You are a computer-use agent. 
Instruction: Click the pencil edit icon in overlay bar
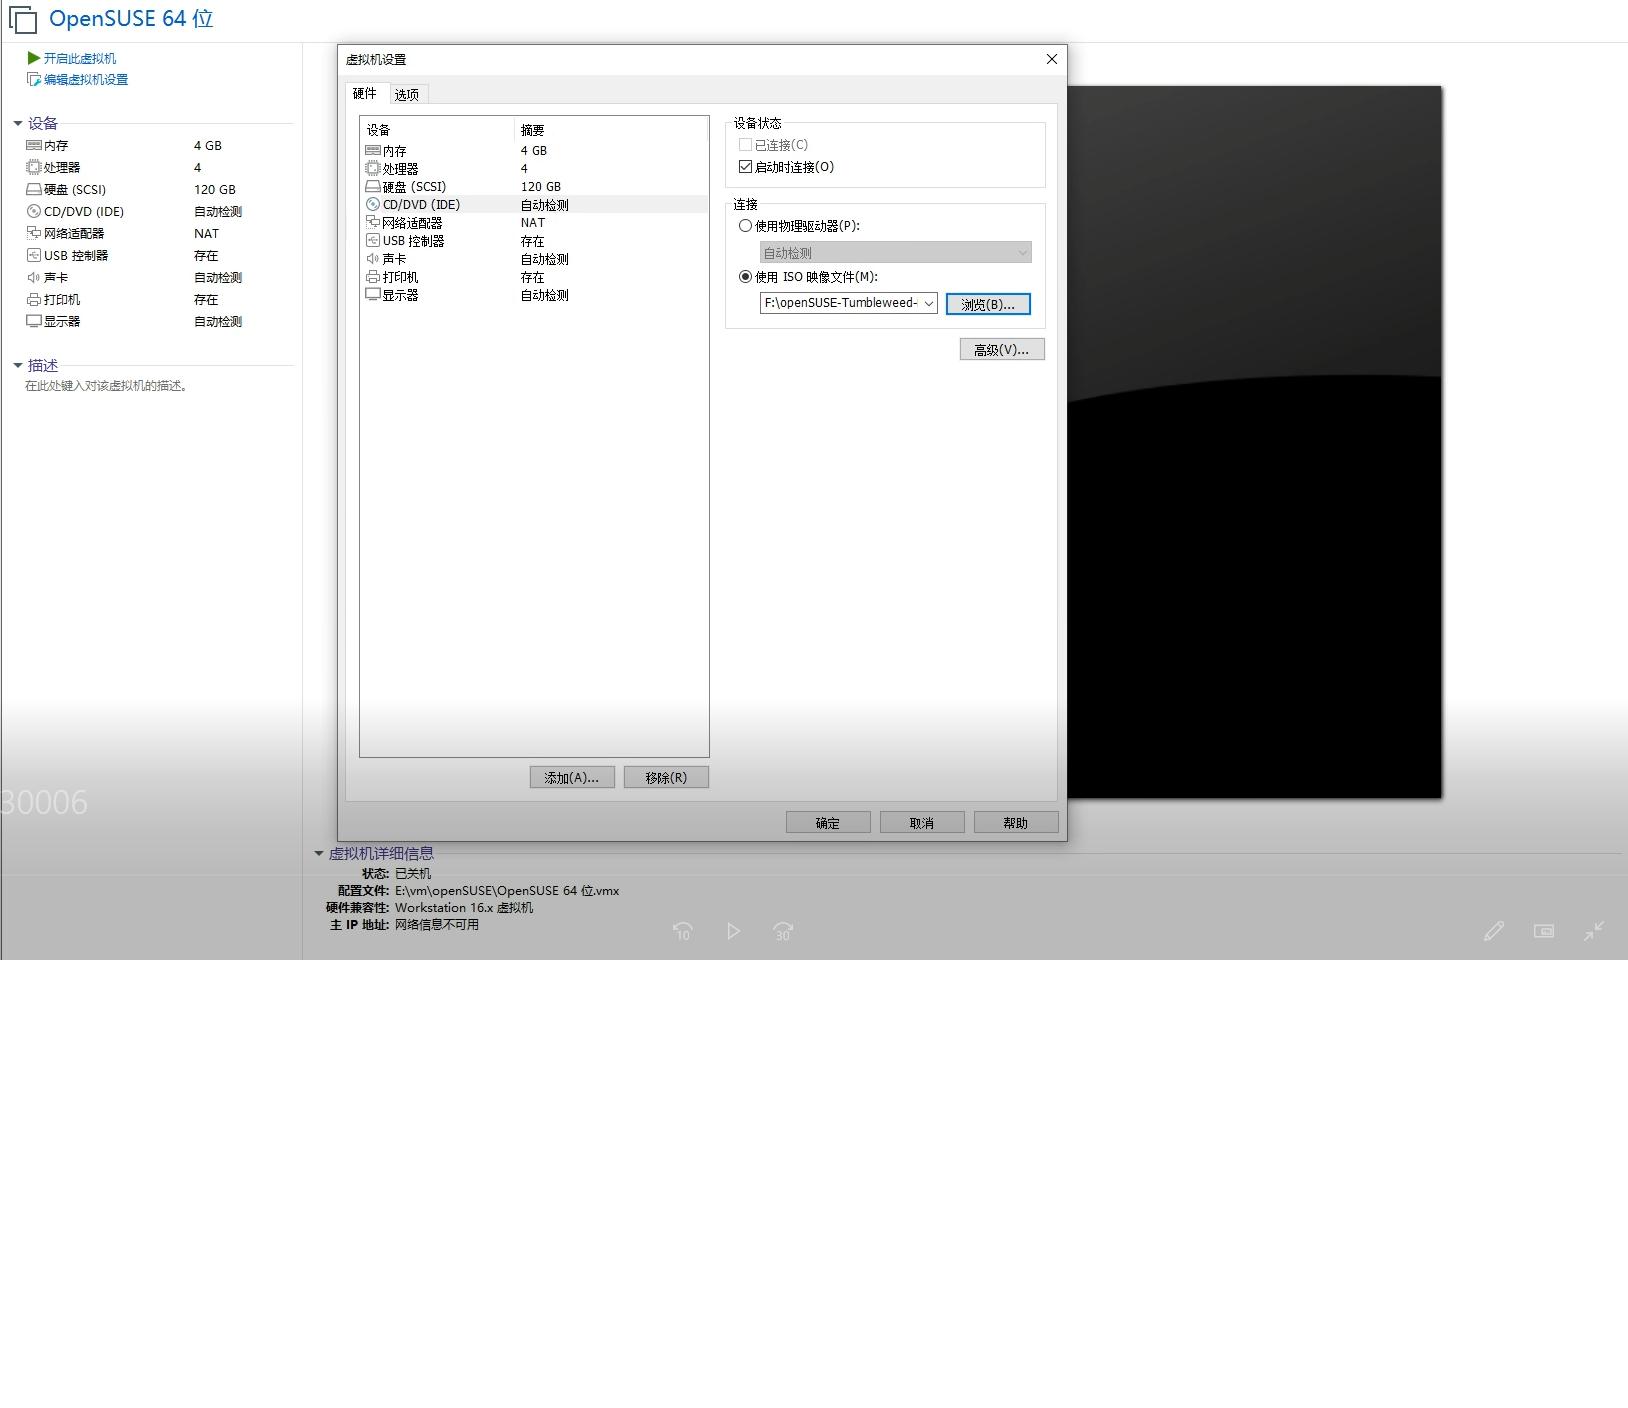point(1494,931)
